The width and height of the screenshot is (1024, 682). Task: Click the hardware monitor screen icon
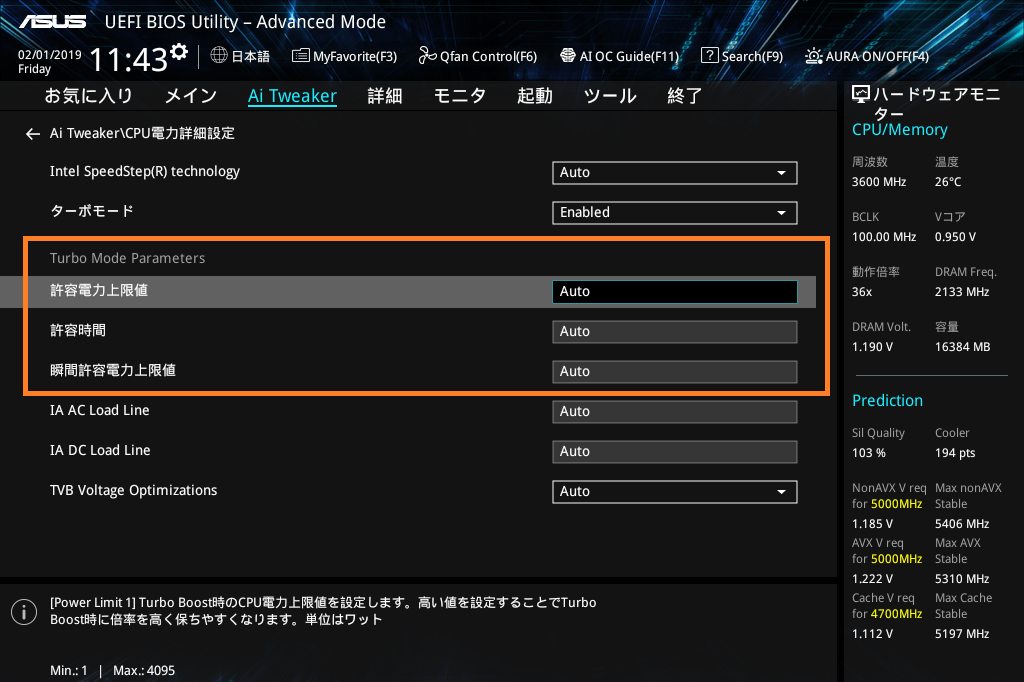click(x=861, y=95)
